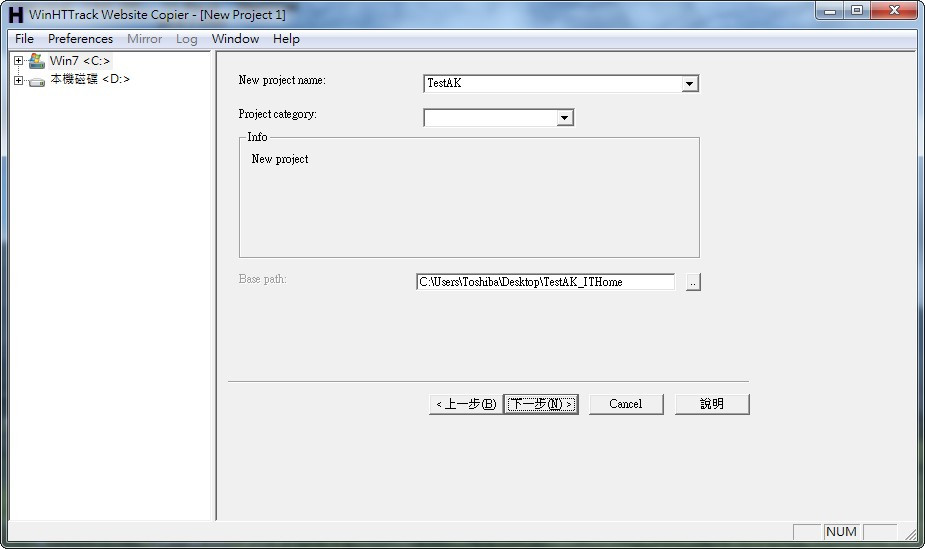Open the Log menu

pos(186,39)
